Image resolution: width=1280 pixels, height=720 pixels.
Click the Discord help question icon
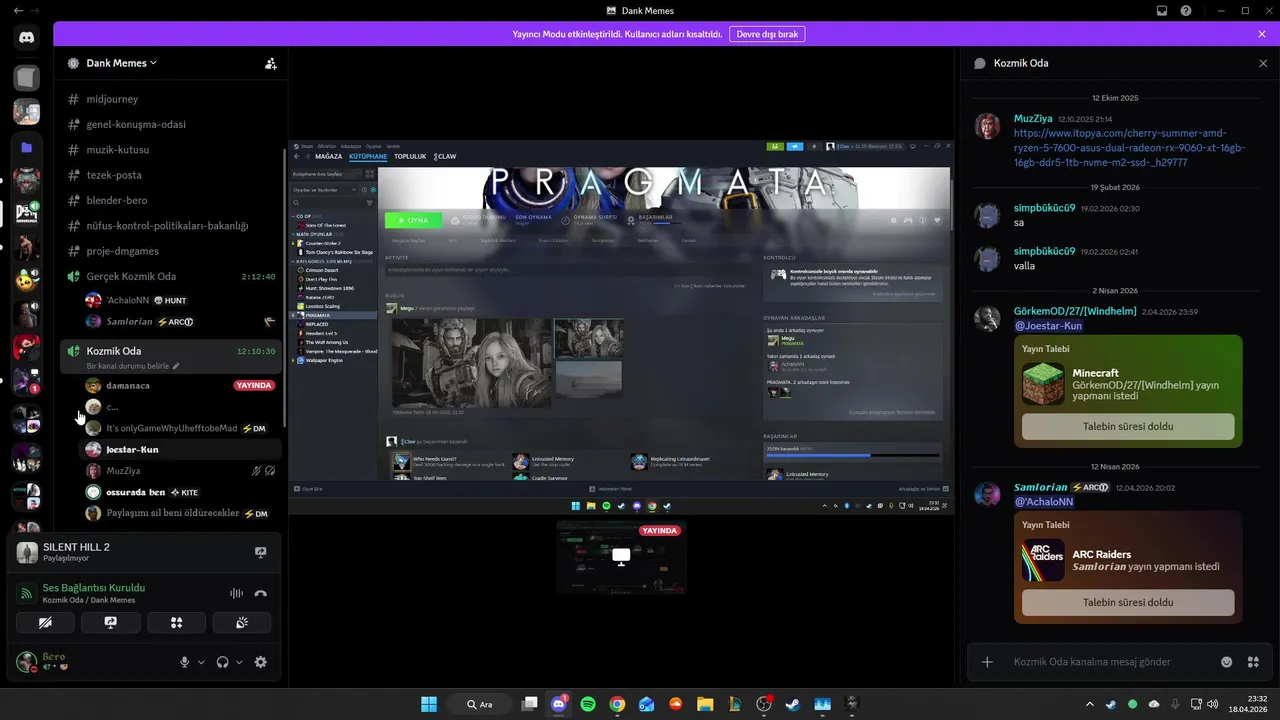(x=1186, y=10)
